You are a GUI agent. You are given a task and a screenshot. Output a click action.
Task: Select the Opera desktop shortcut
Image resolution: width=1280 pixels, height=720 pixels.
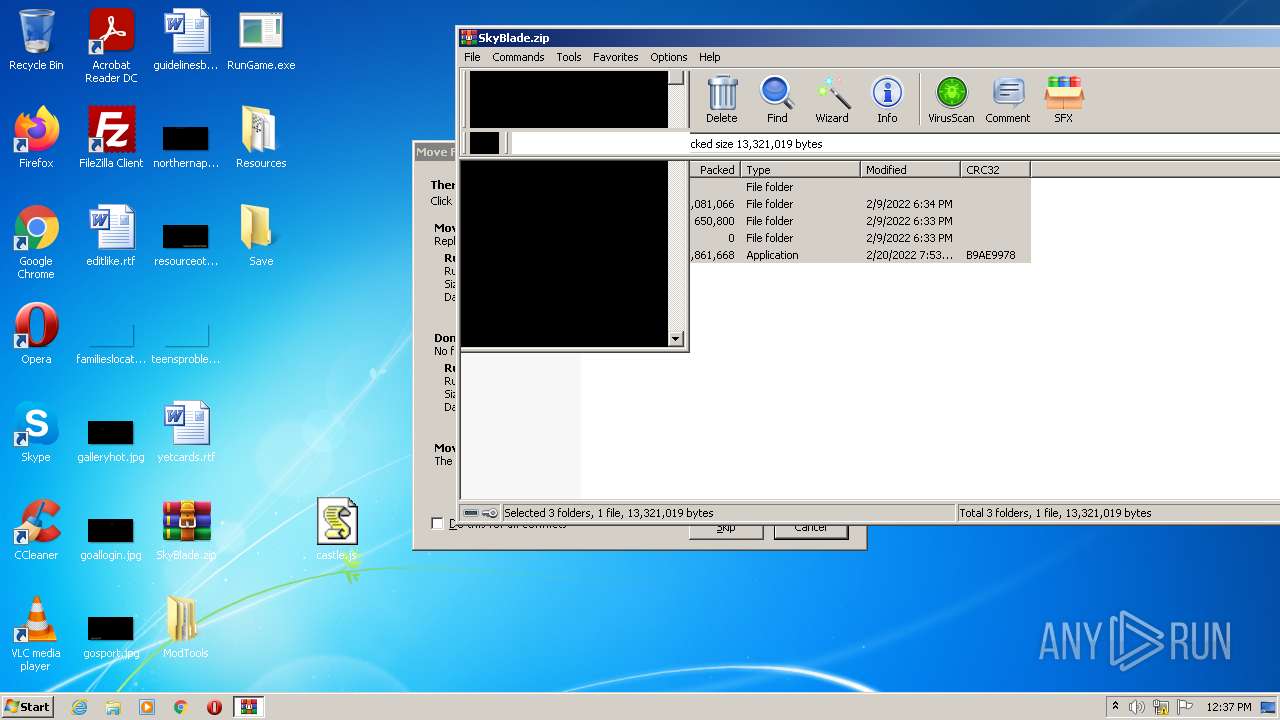36,335
